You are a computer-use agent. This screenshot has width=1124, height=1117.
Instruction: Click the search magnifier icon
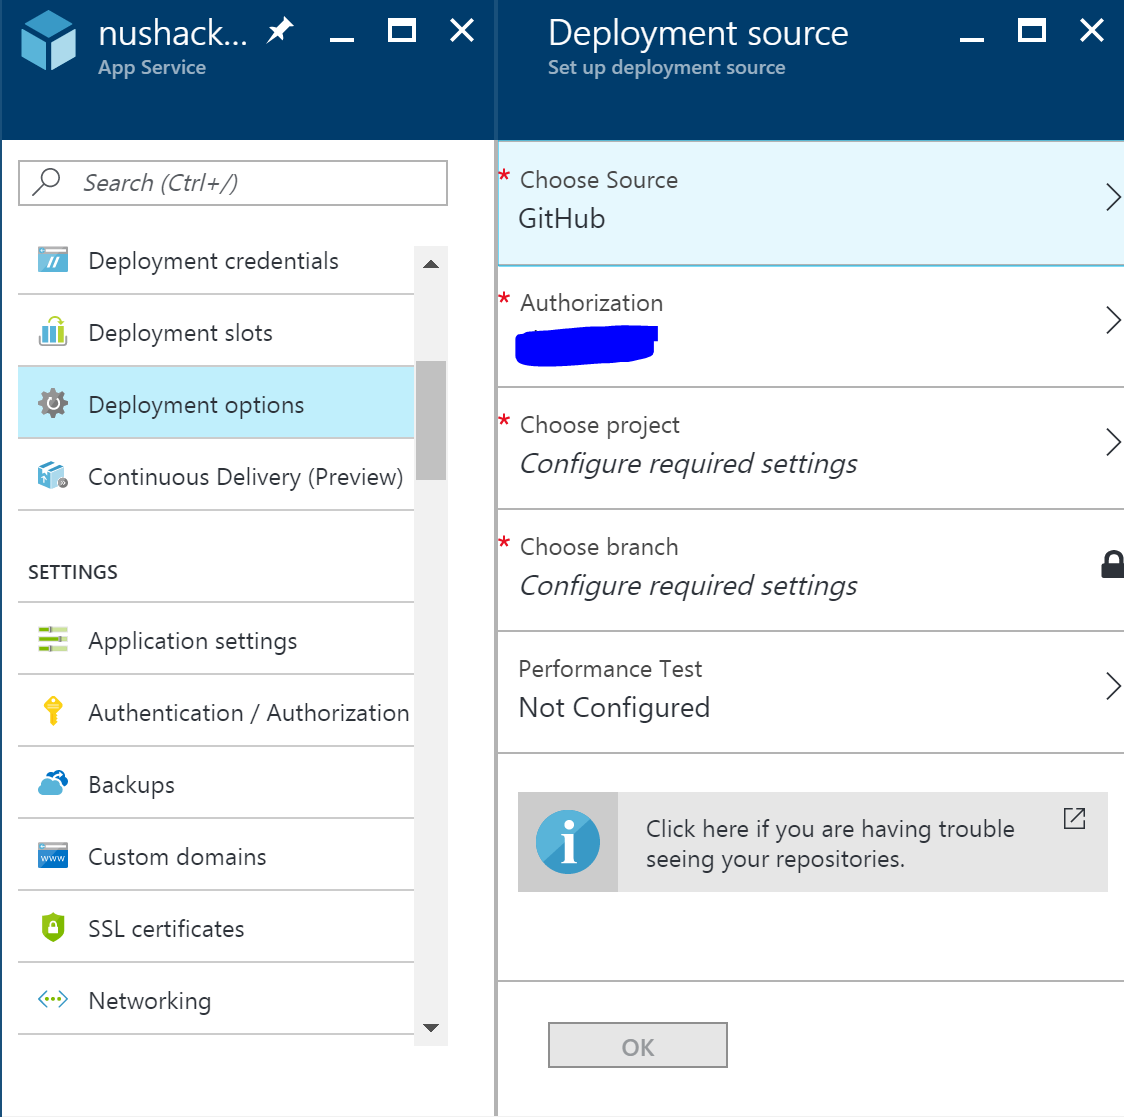tap(47, 182)
